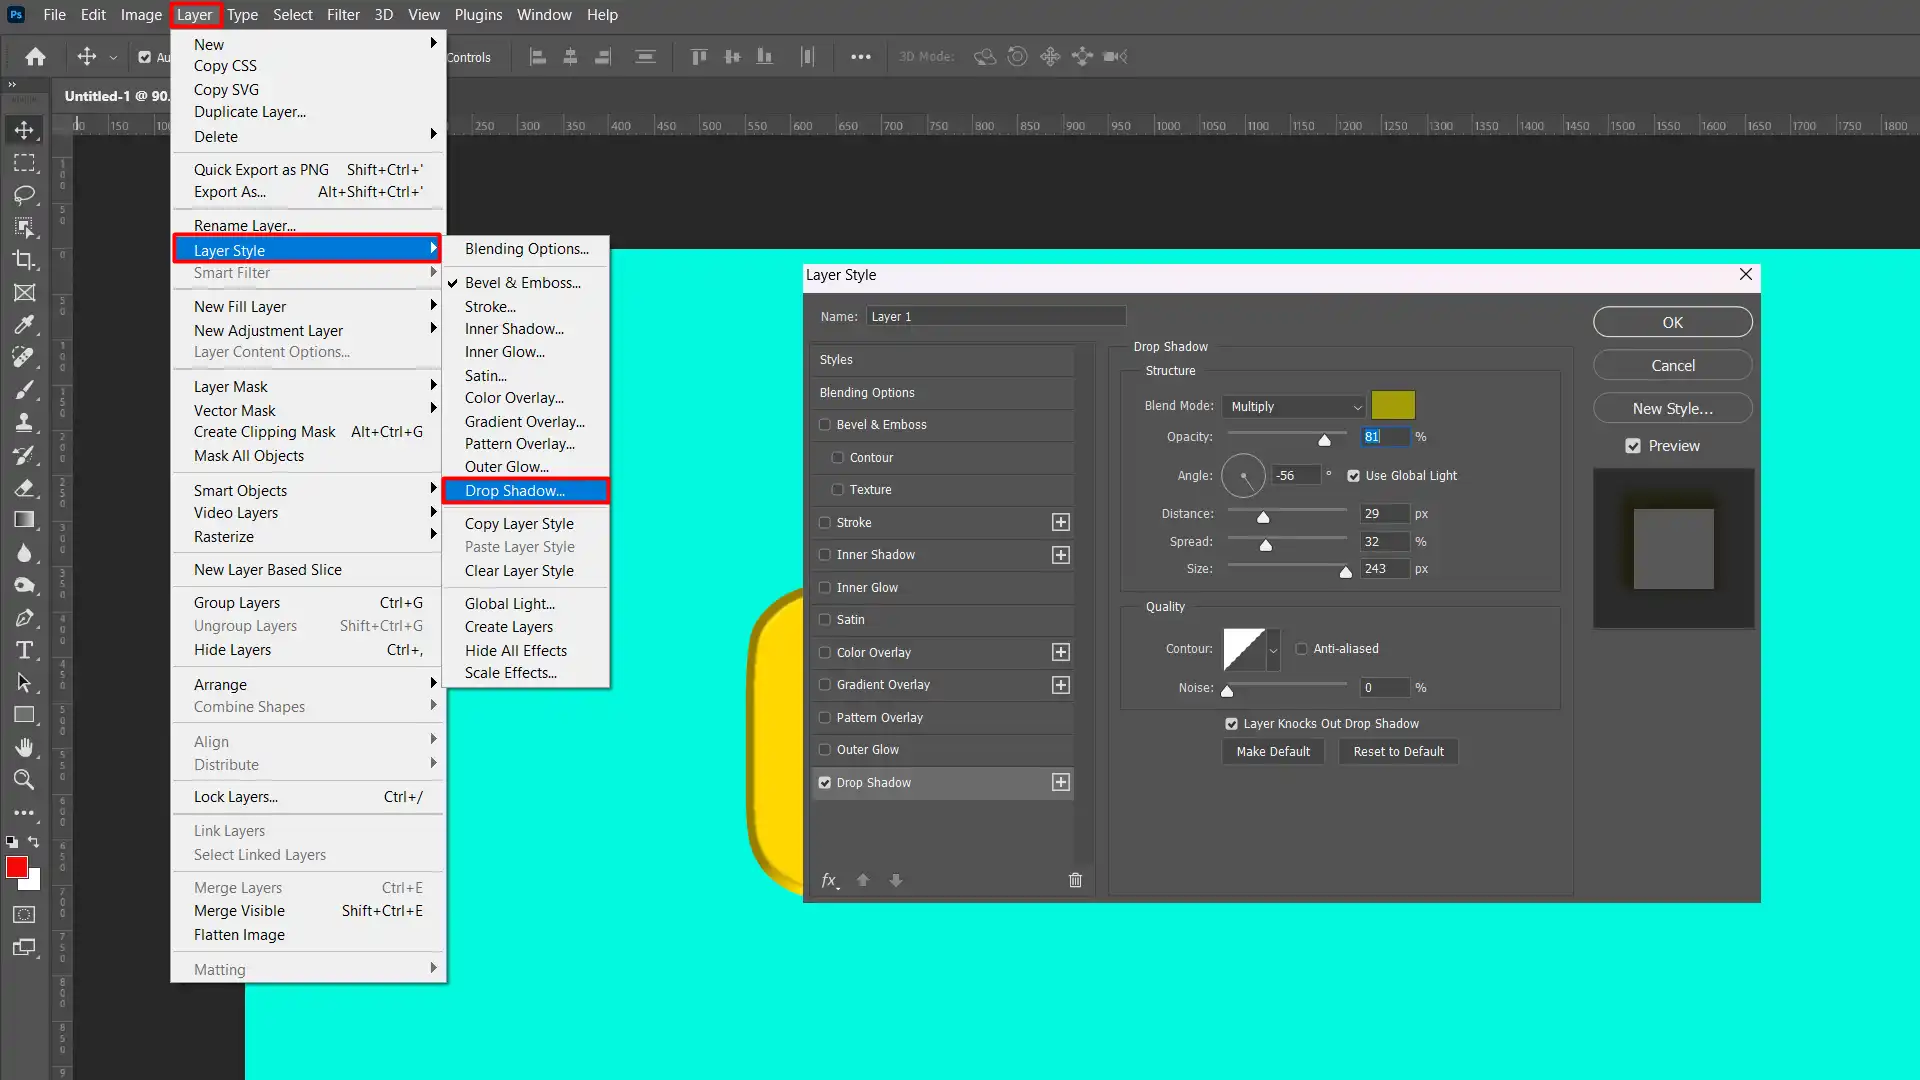Screen dimensions: 1920x1080
Task: Enable the Outer Glow checkbox
Action: (825, 750)
